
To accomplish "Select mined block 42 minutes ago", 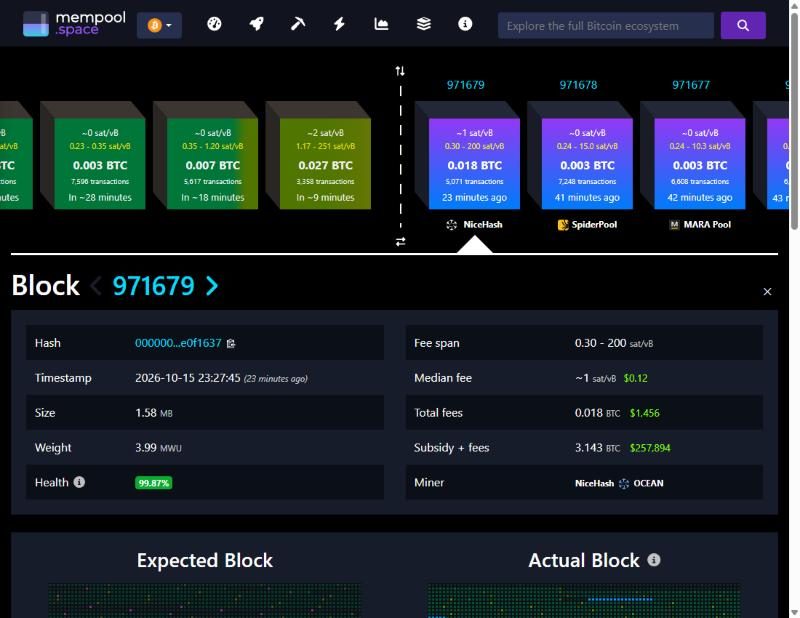I will (x=700, y=164).
